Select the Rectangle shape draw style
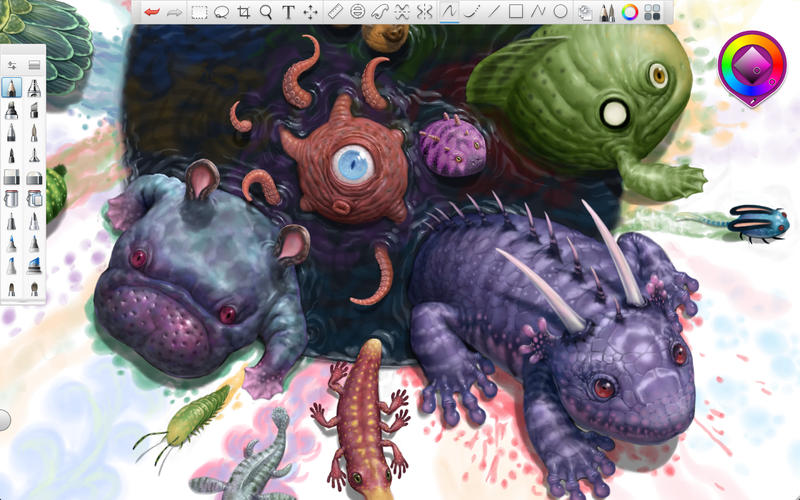 click(x=516, y=12)
